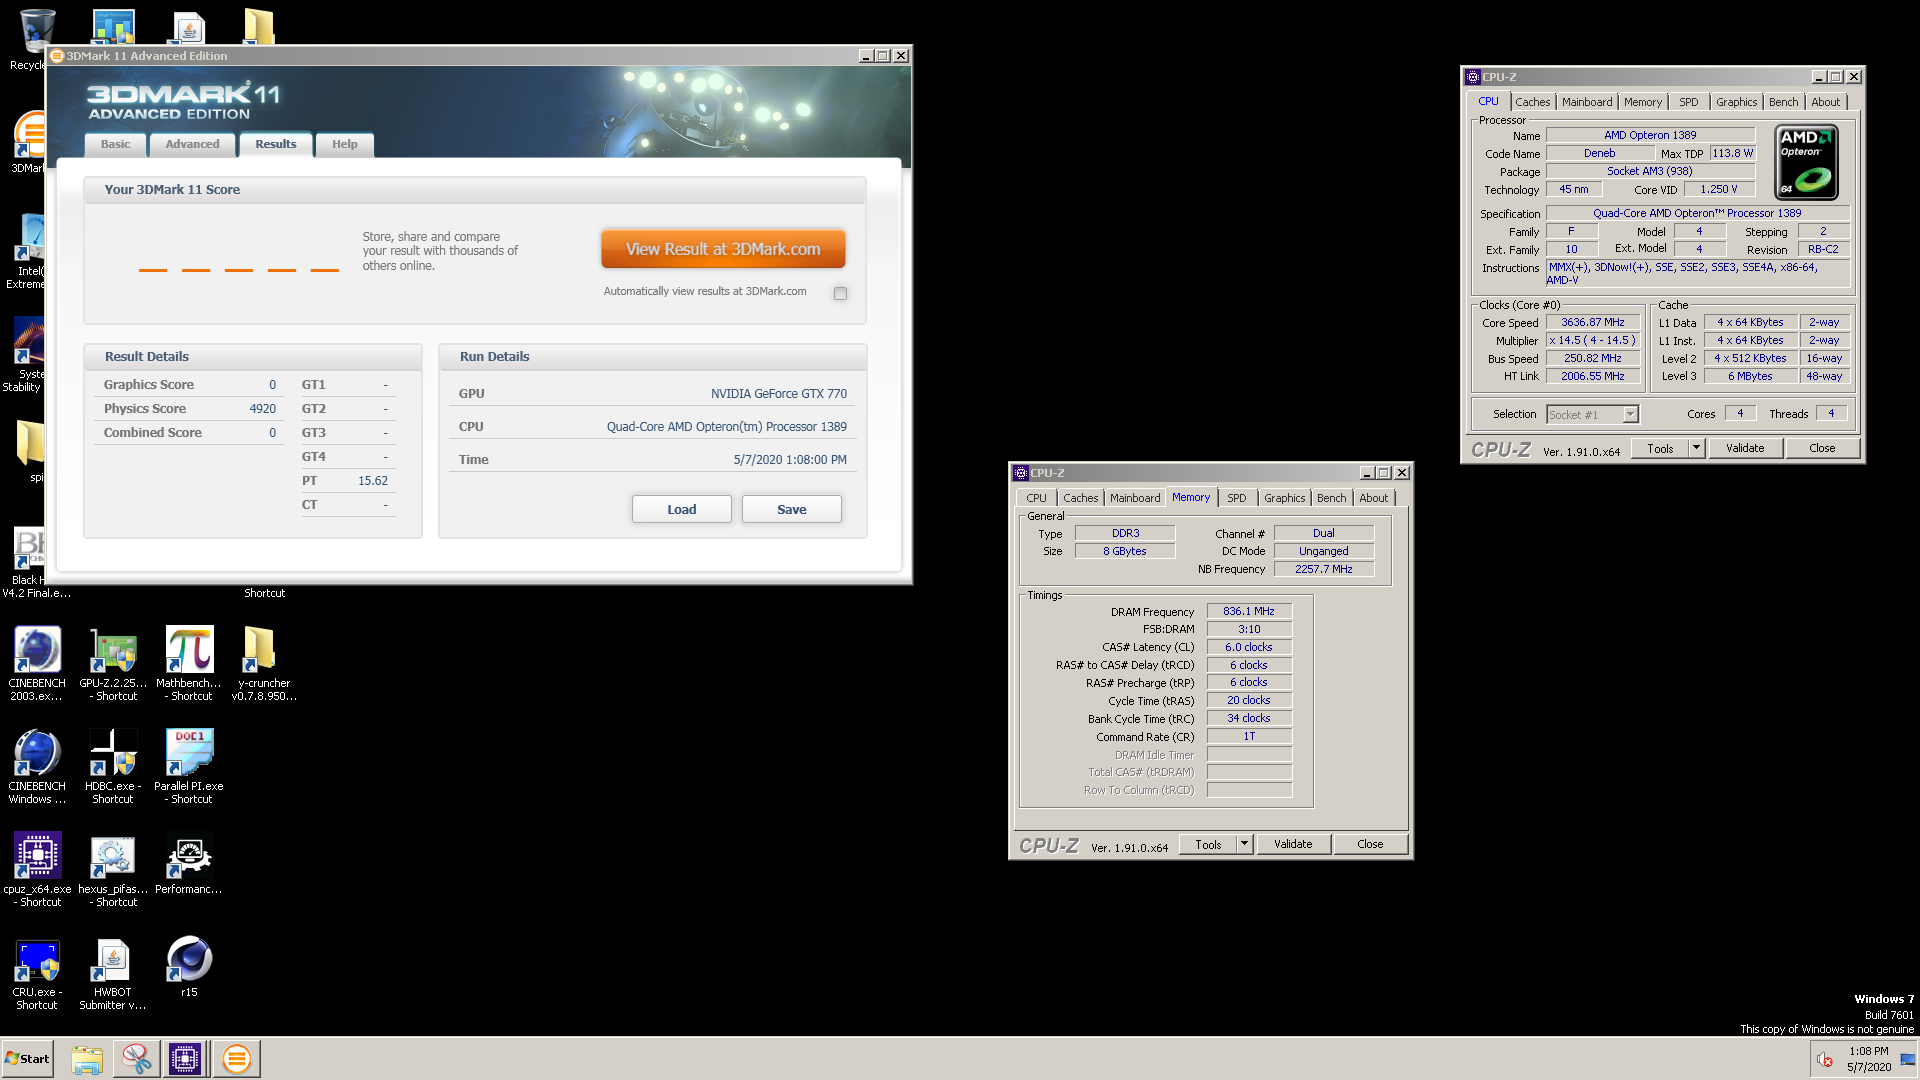Click Close in CPU-Z Memory window
1920x1080 pixels.
(1370, 844)
